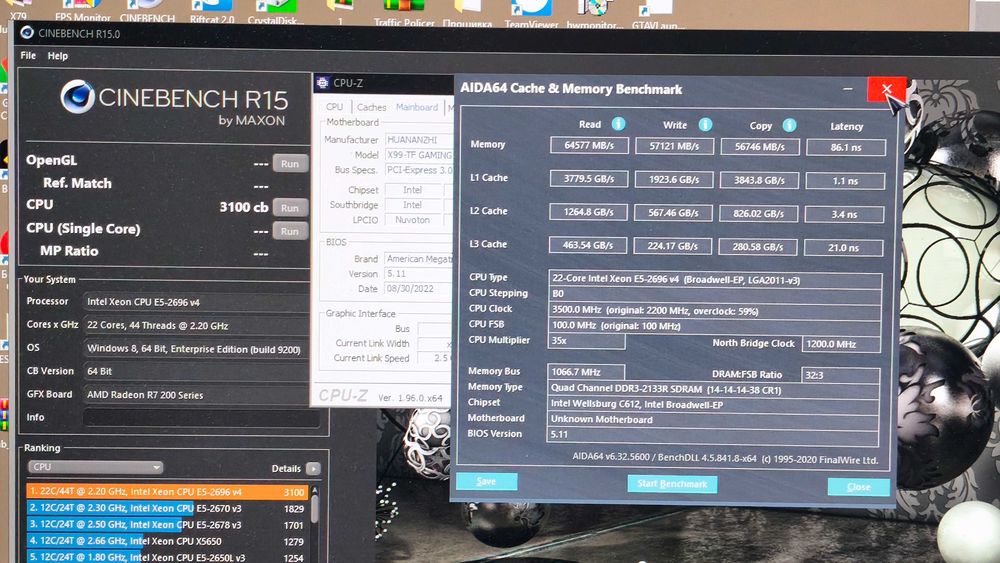Click the Write info icon in AIDA64
This screenshot has height=563, width=1000.
(705, 124)
